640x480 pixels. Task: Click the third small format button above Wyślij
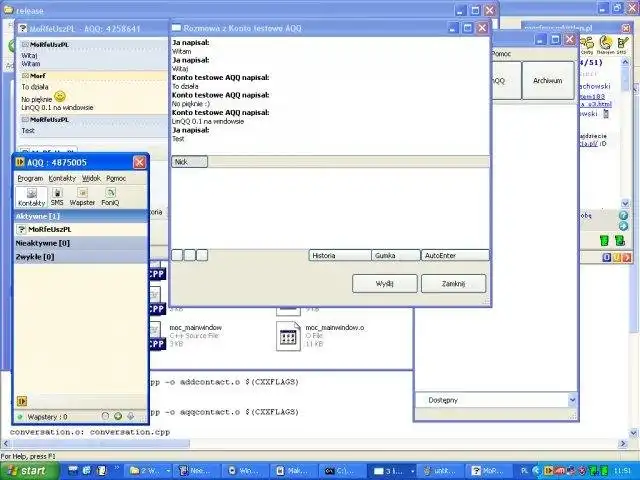202,255
